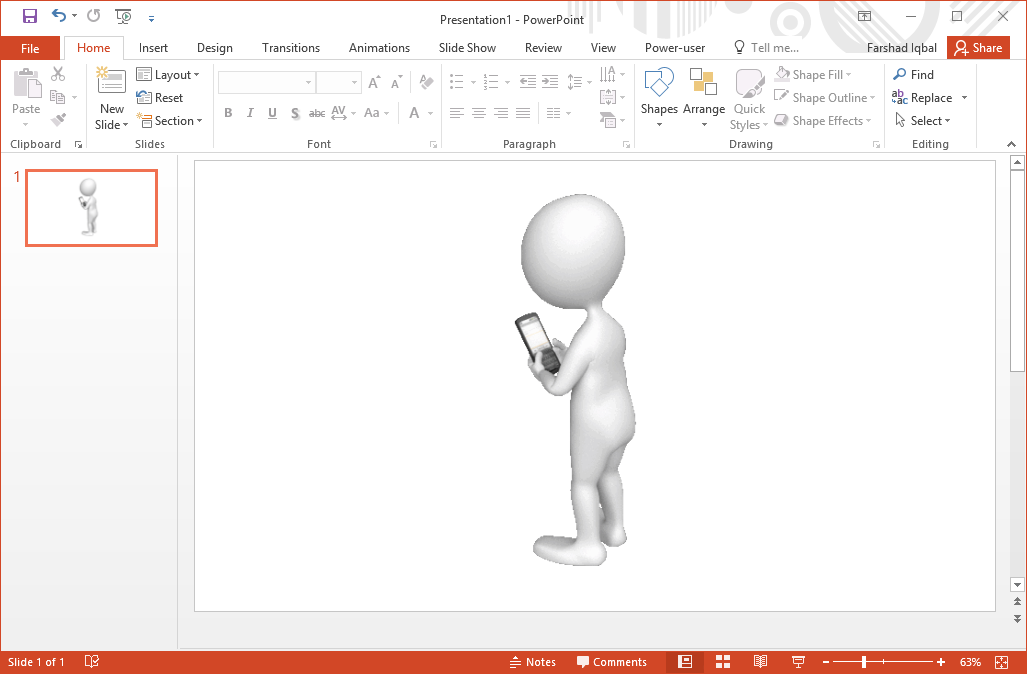This screenshot has height=674, width=1027.
Task: Select the Format Painter icon
Action: [x=57, y=121]
